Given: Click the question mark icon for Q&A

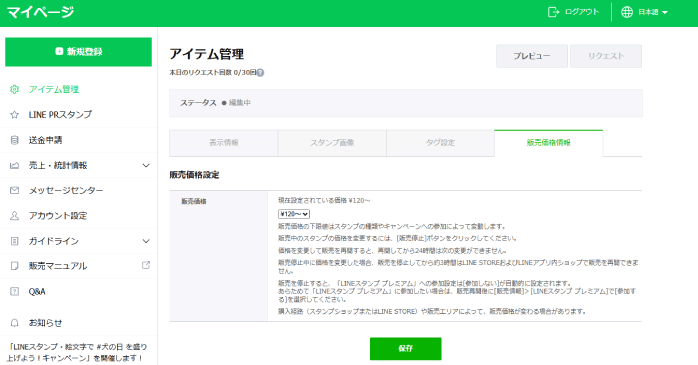Looking at the screenshot, I should click(15, 292).
